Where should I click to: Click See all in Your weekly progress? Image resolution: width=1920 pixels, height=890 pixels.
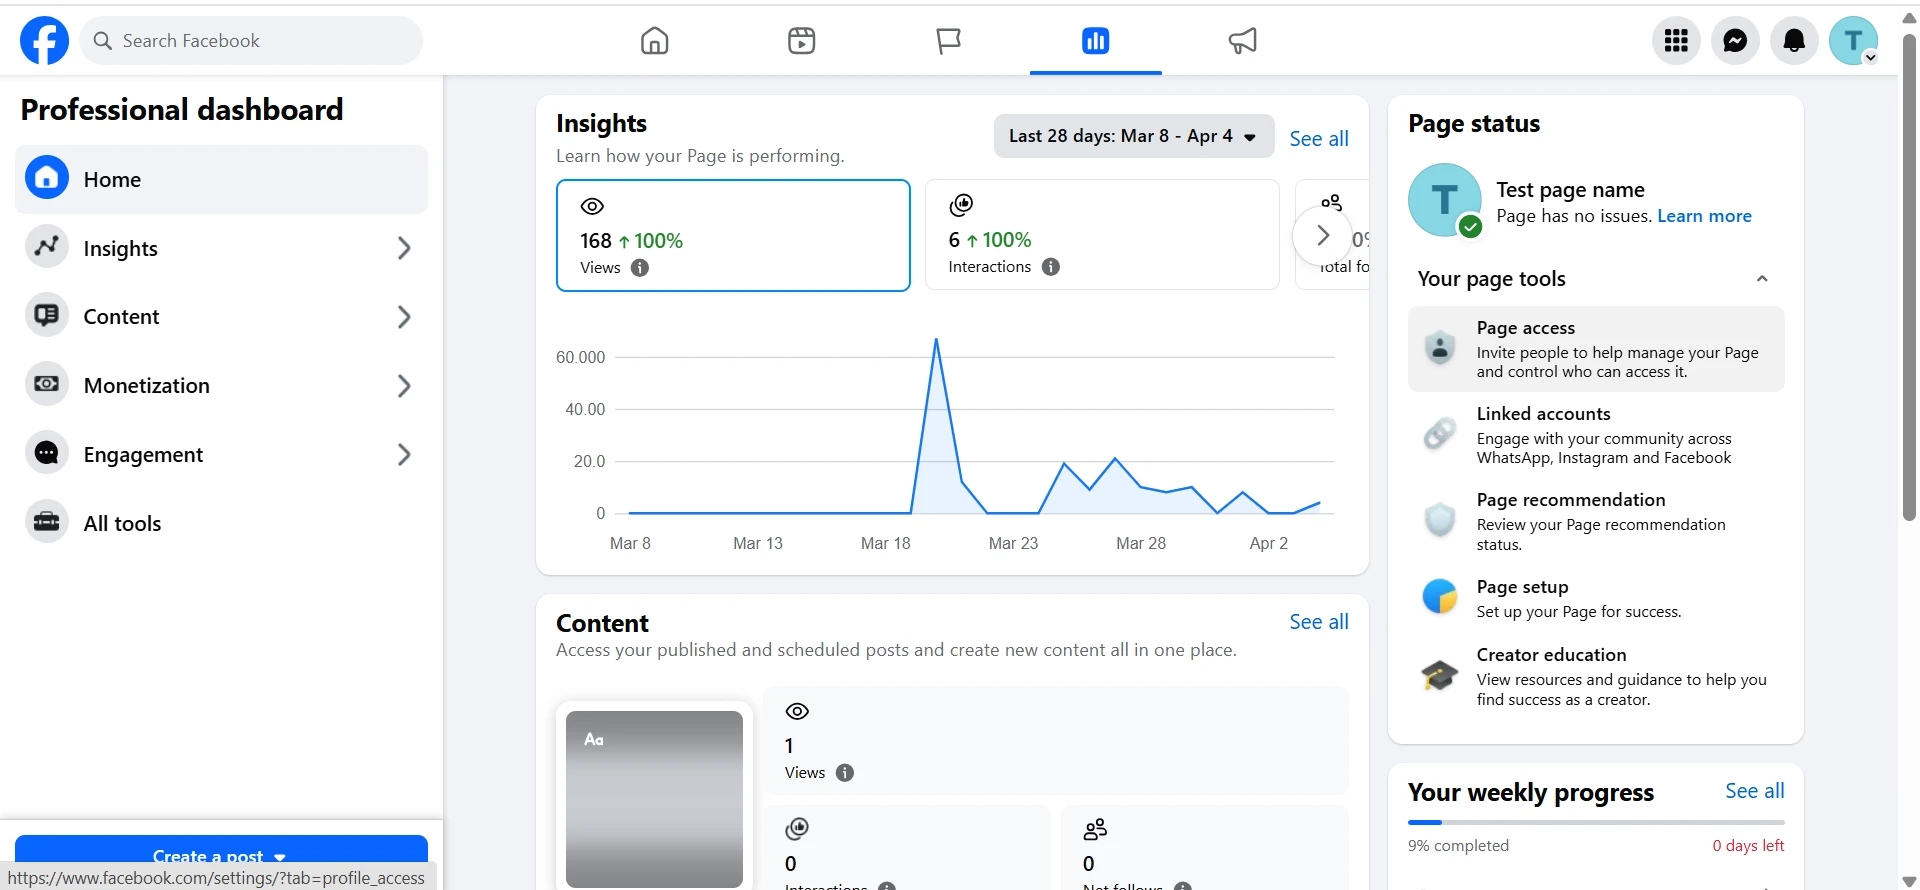pyautogui.click(x=1754, y=791)
